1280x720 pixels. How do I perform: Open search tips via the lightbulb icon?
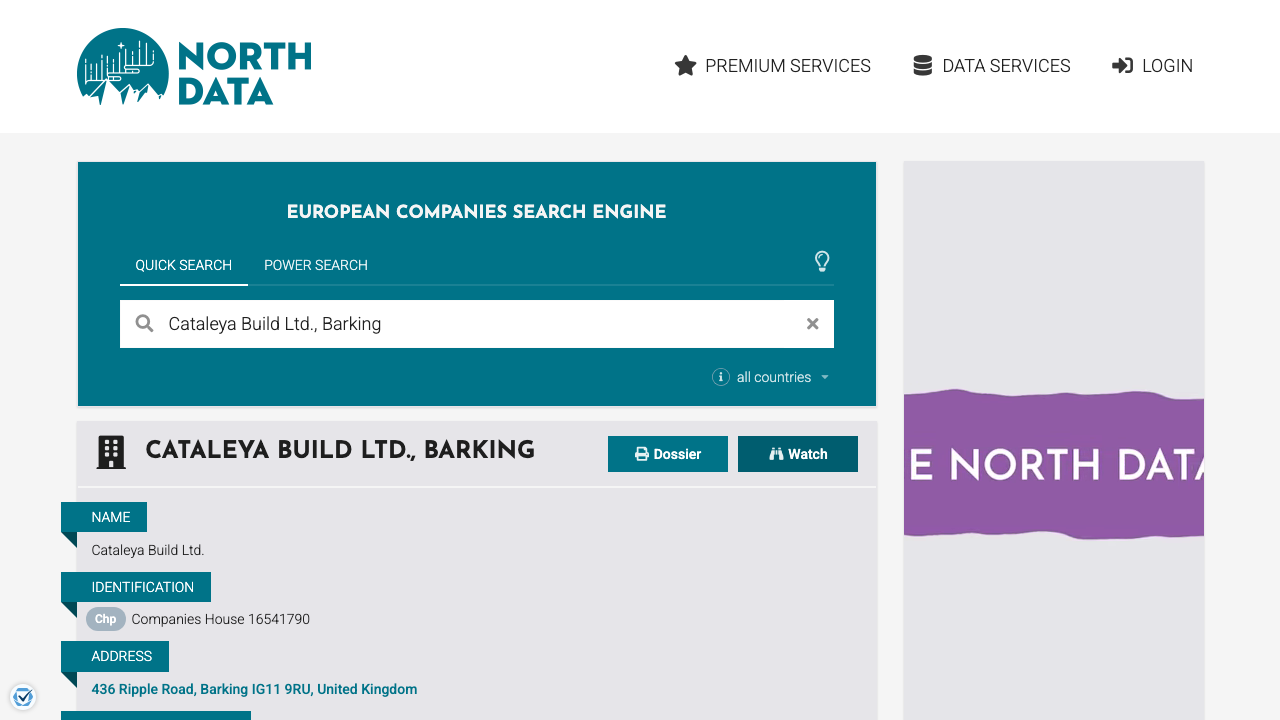(822, 261)
